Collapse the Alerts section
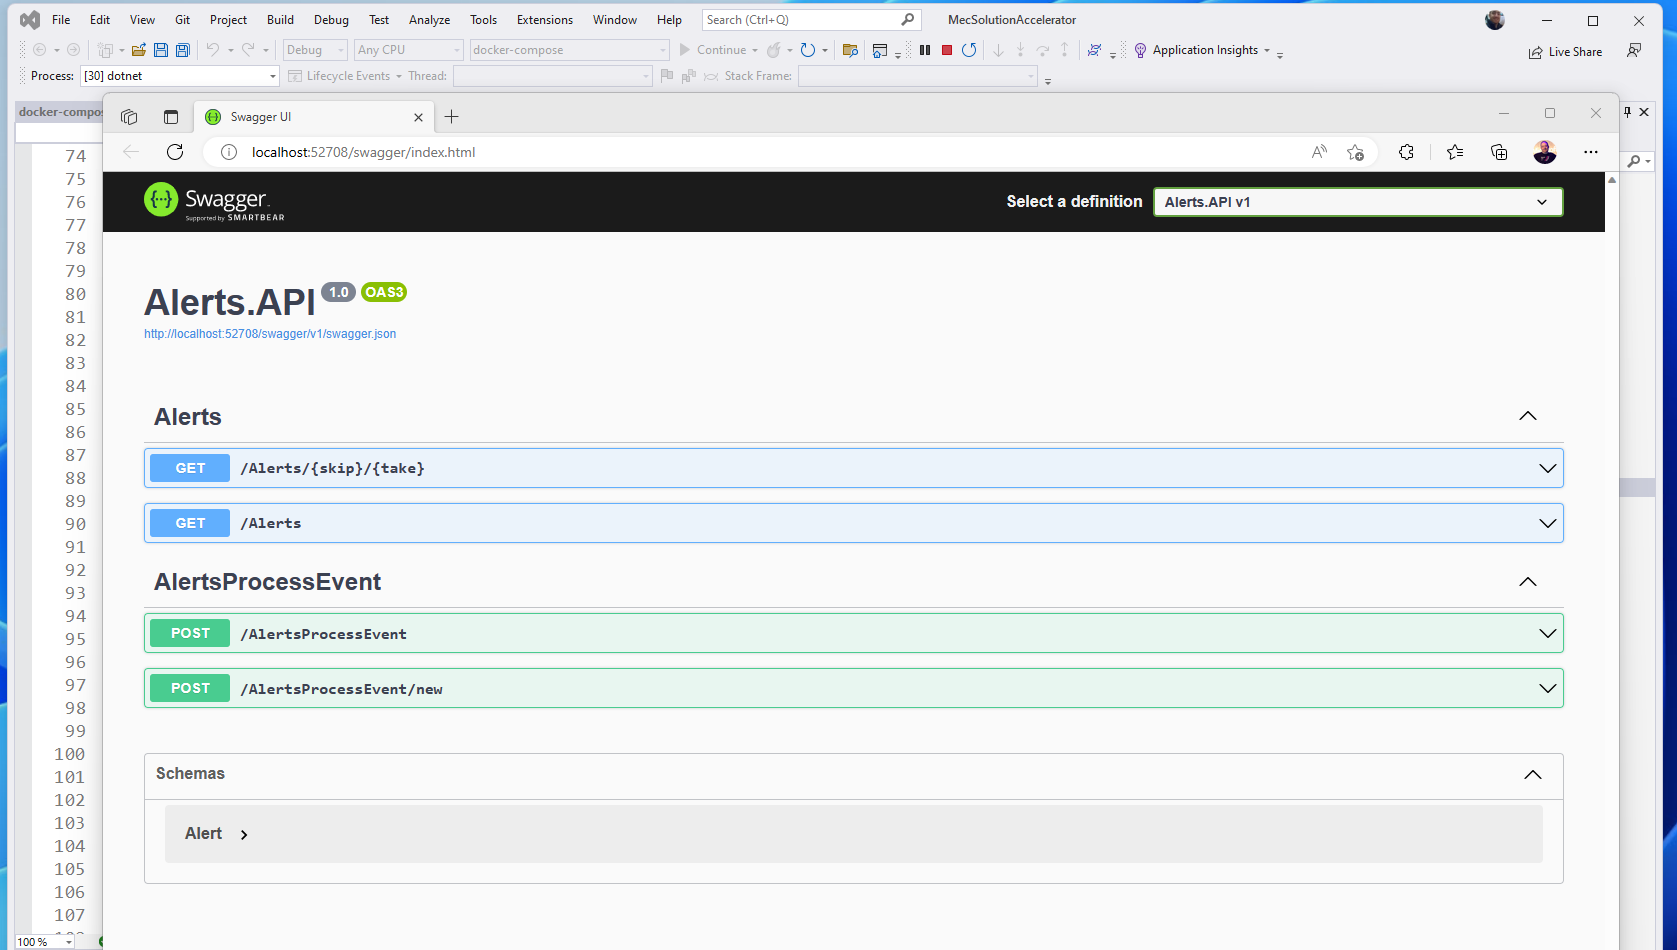This screenshot has width=1677, height=950. 1528,416
